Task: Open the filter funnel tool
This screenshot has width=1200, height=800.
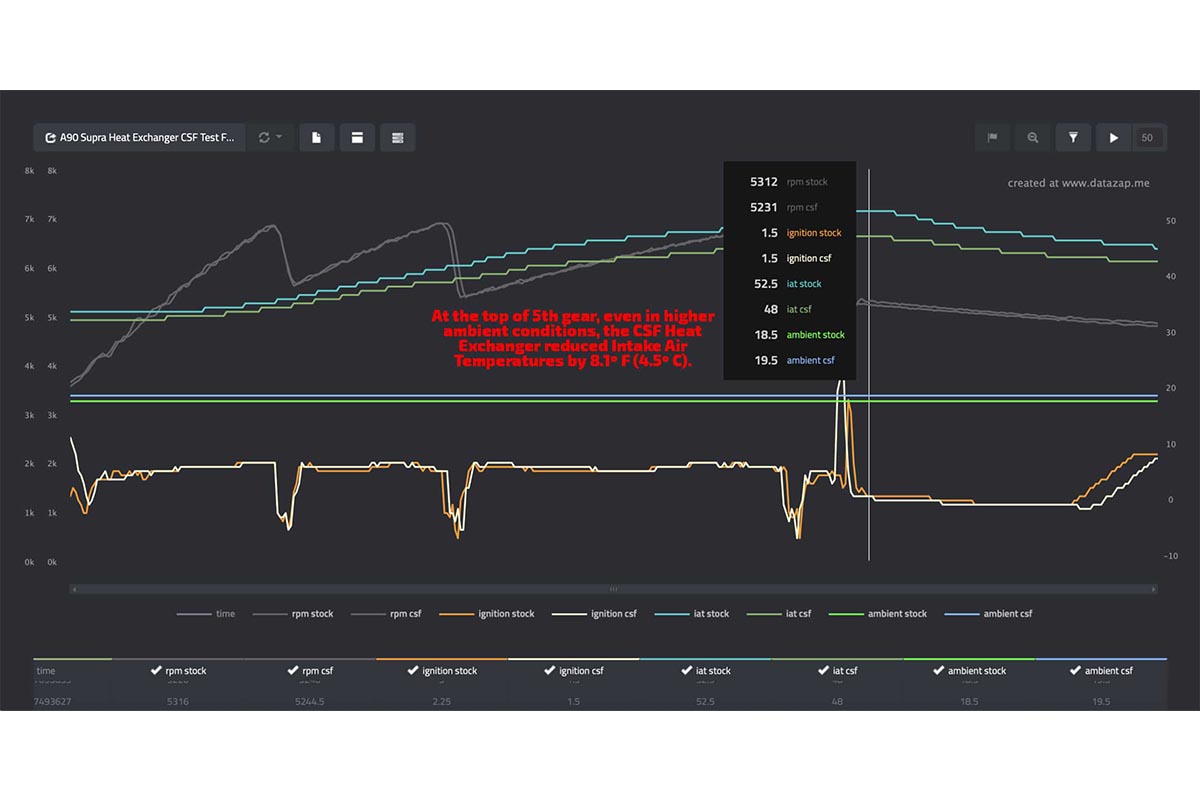Action: [x=1073, y=138]
